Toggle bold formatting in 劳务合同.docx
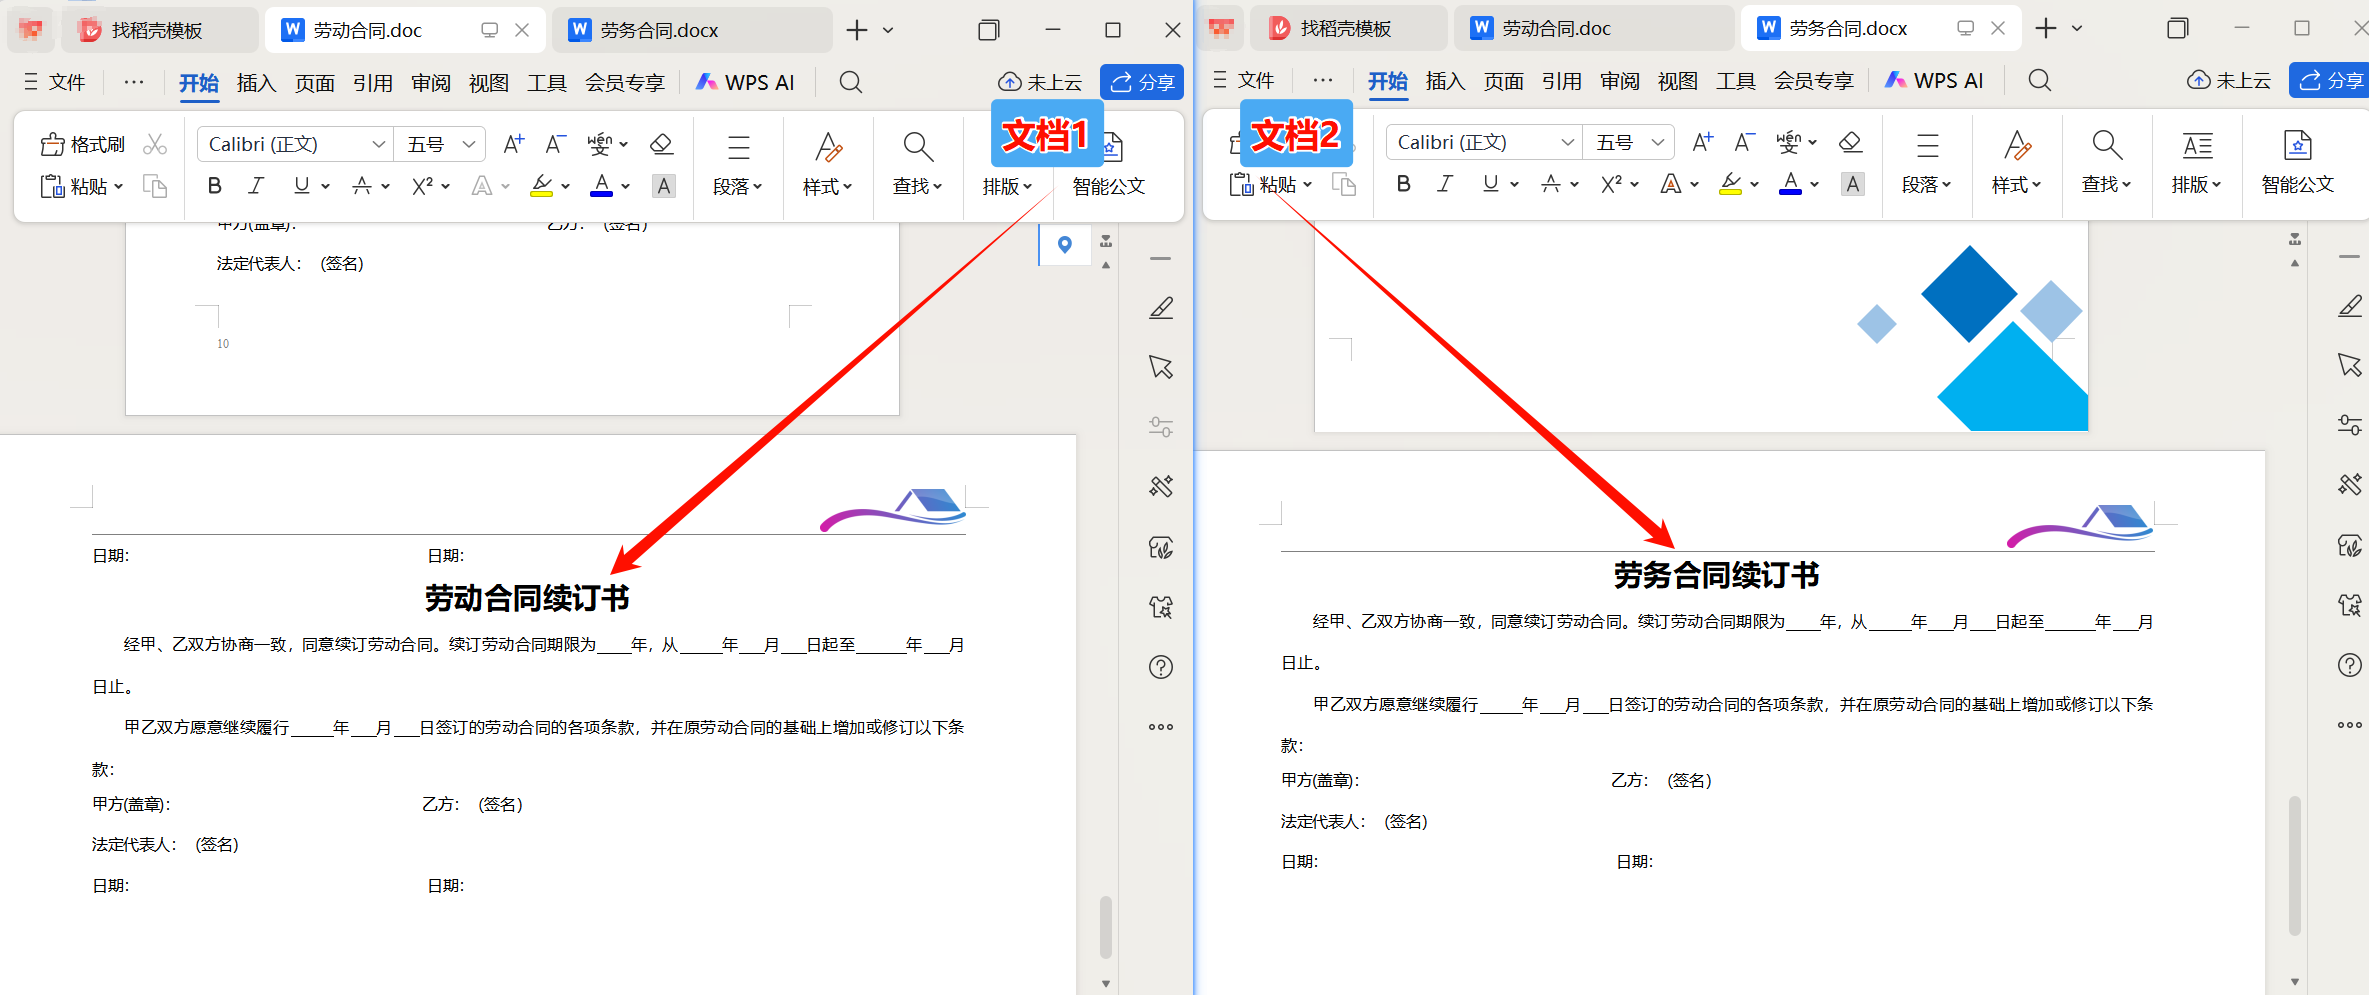 1404,183
